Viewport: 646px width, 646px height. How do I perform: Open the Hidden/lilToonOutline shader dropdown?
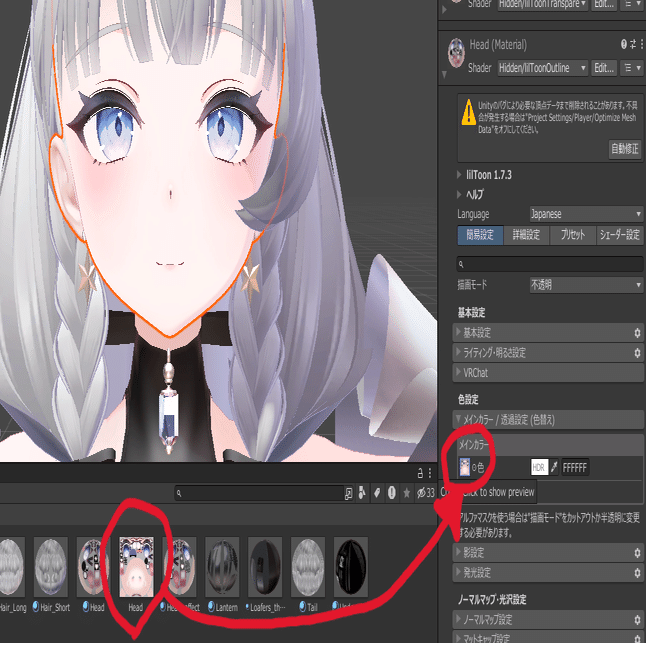click(543, 68)
